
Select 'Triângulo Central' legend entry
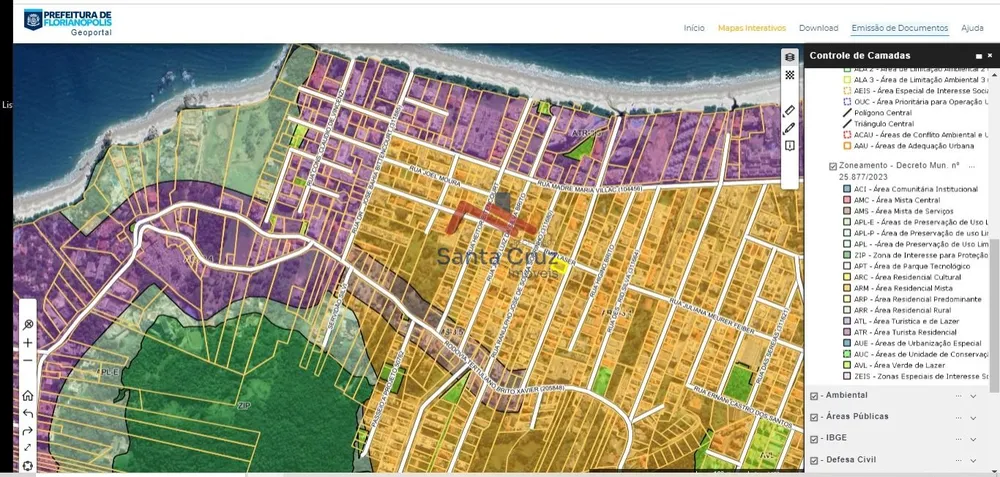[884, 124]
